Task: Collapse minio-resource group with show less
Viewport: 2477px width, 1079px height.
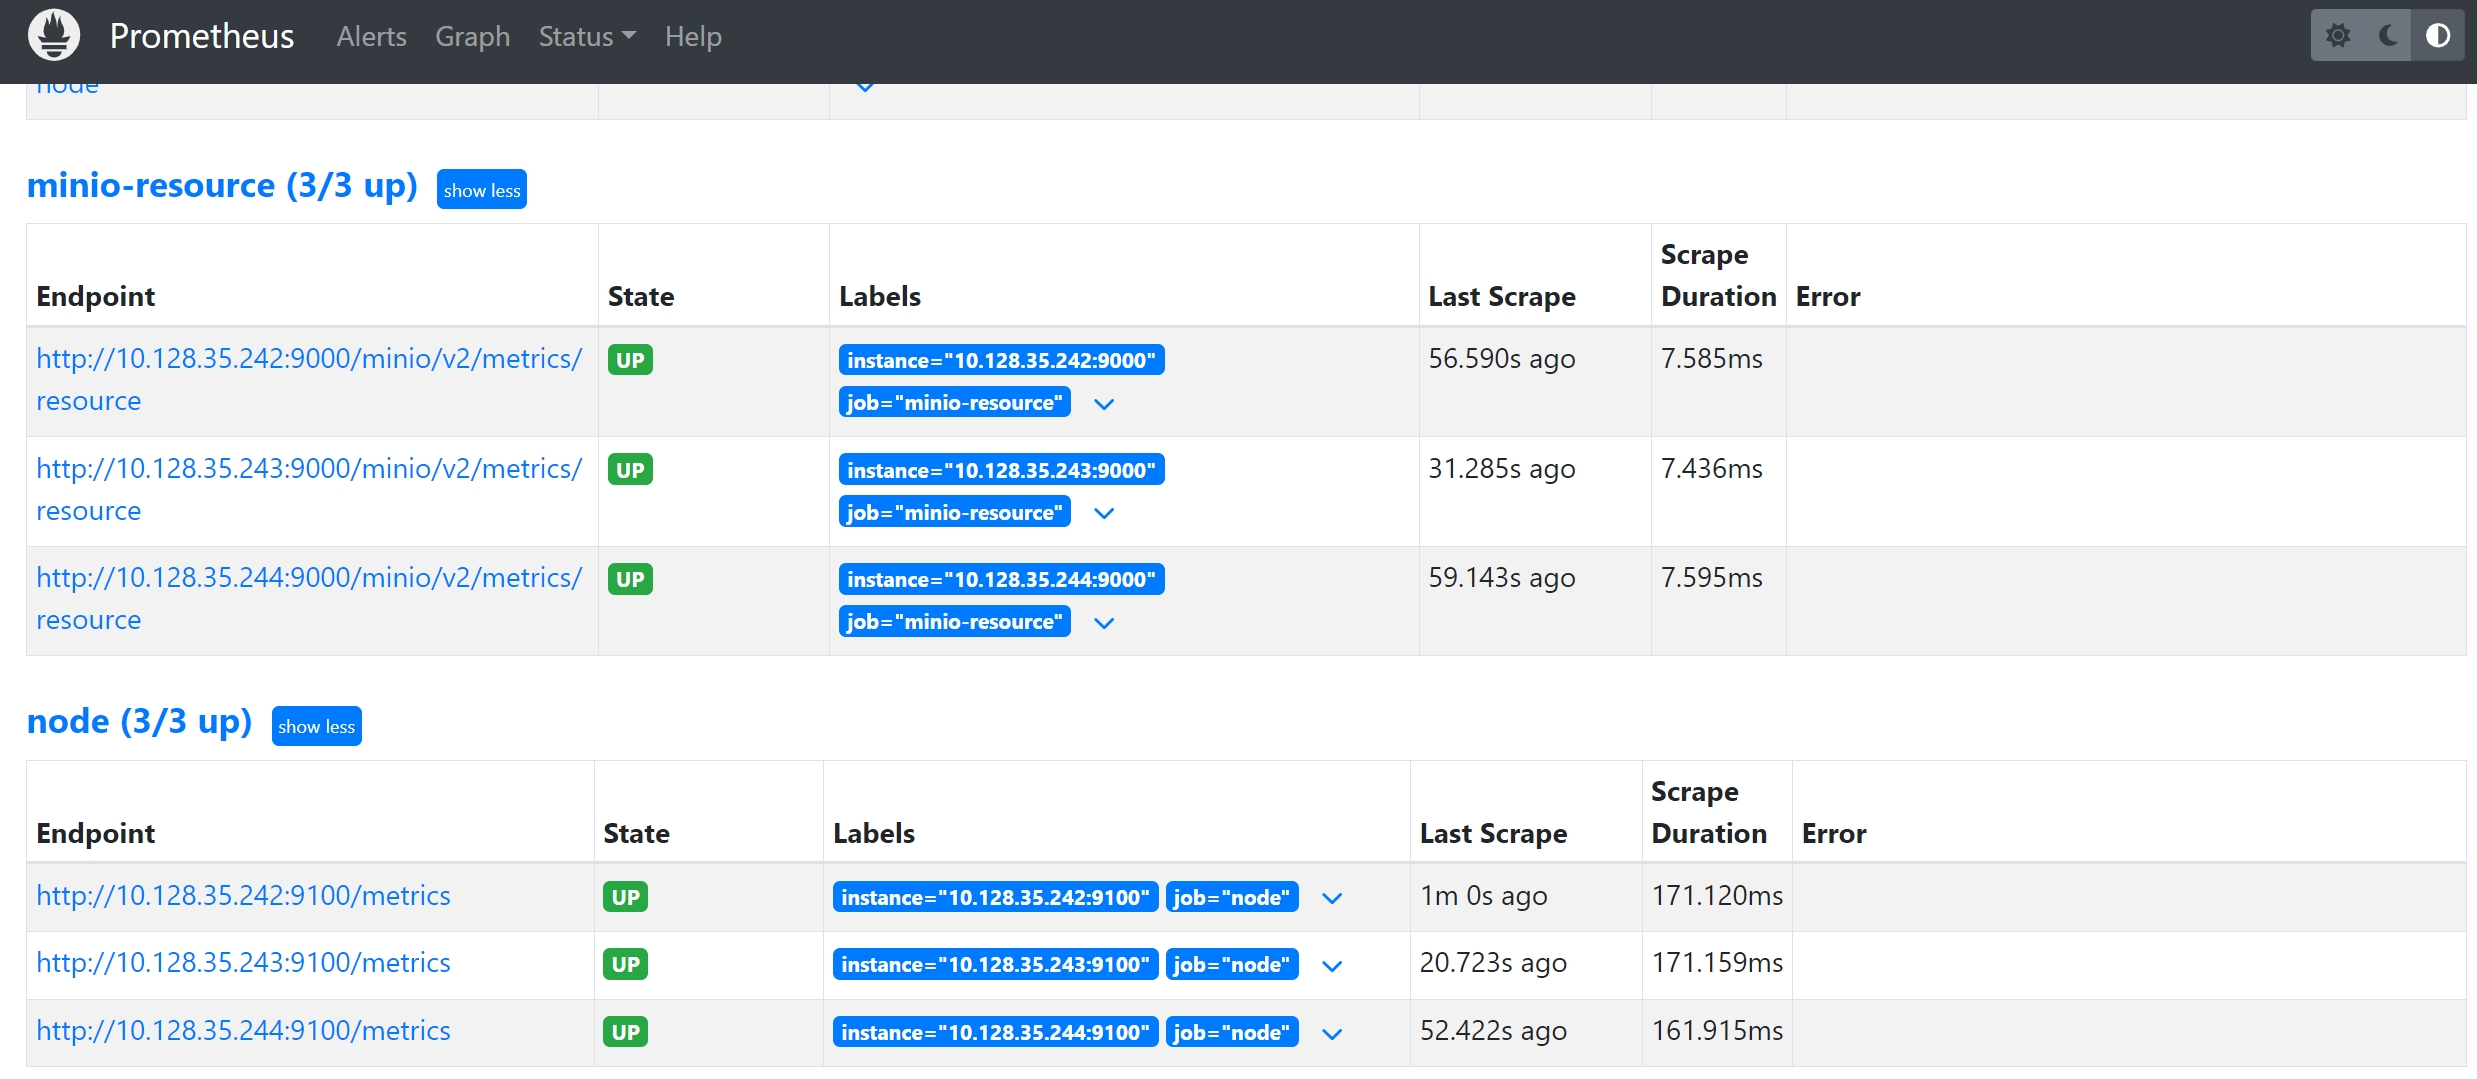Action: tap(482, 190)
